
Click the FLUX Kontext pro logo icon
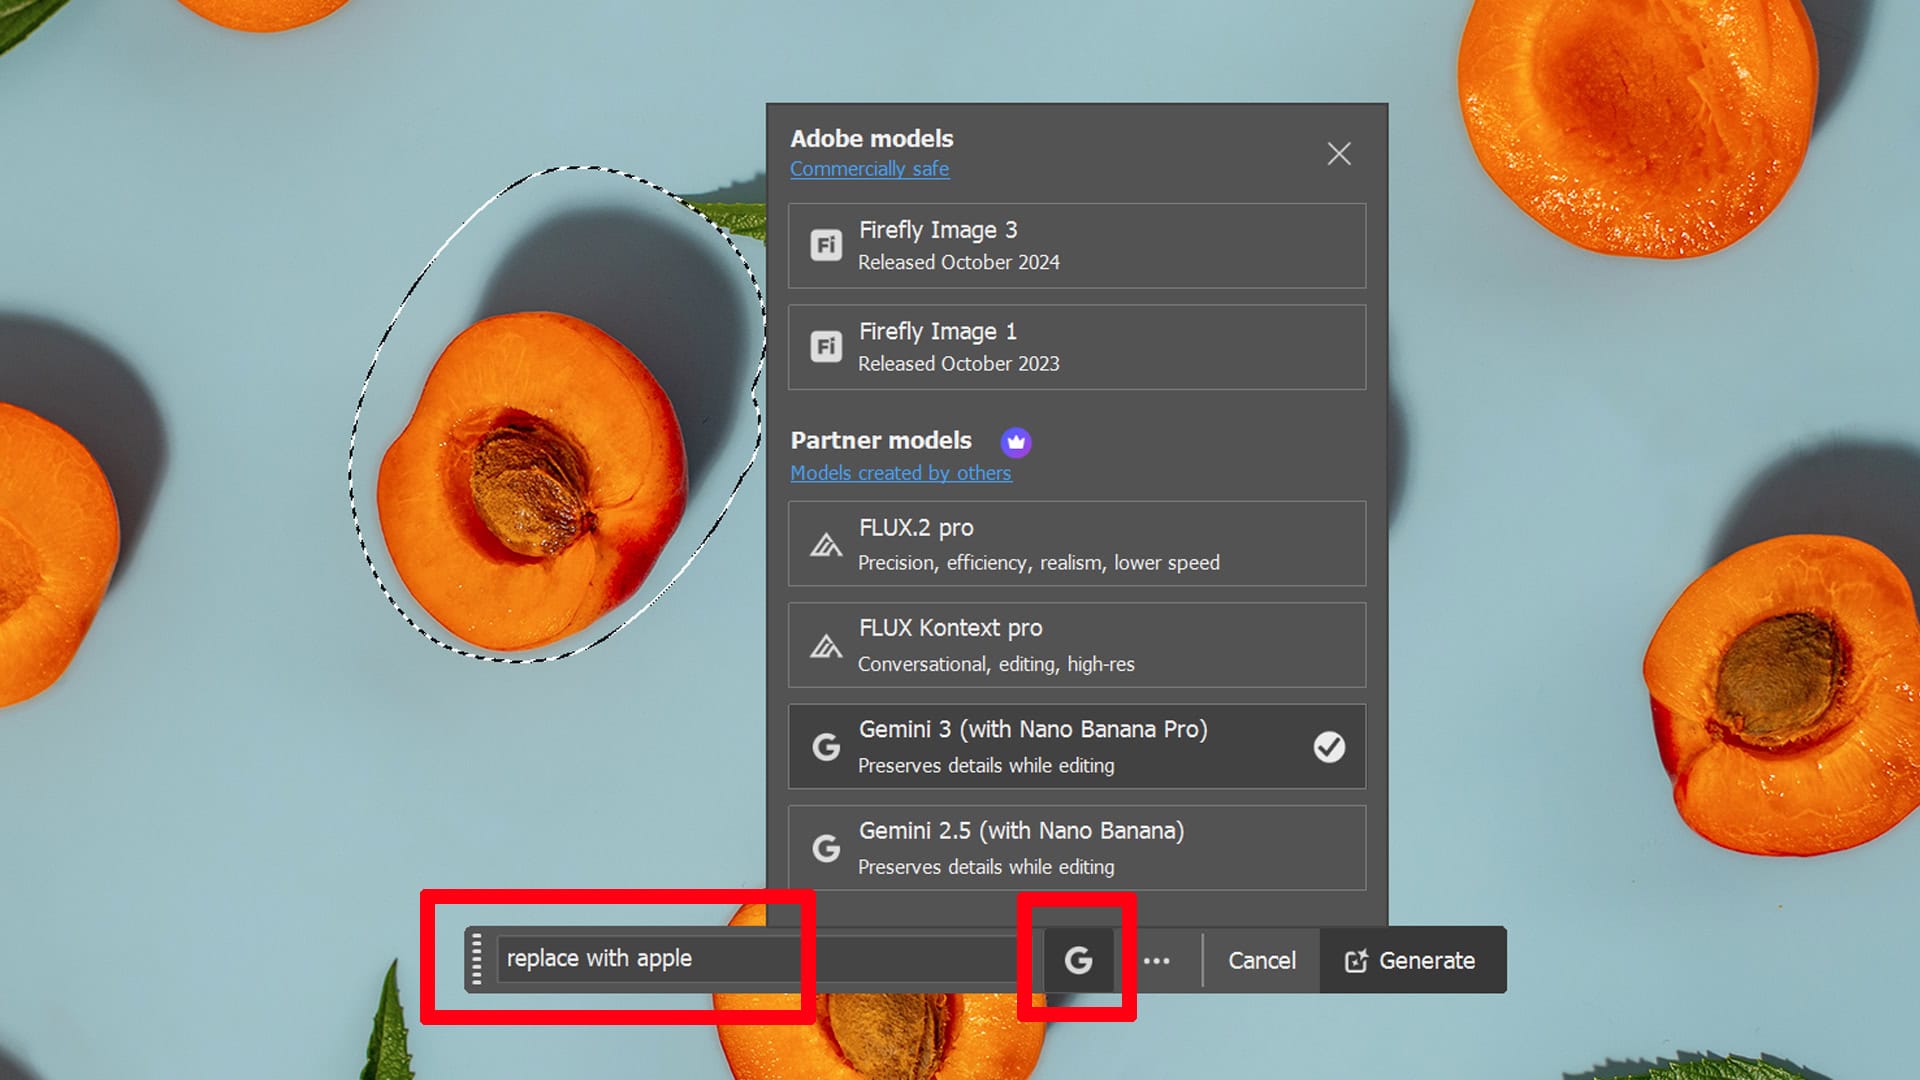(826, 647)
